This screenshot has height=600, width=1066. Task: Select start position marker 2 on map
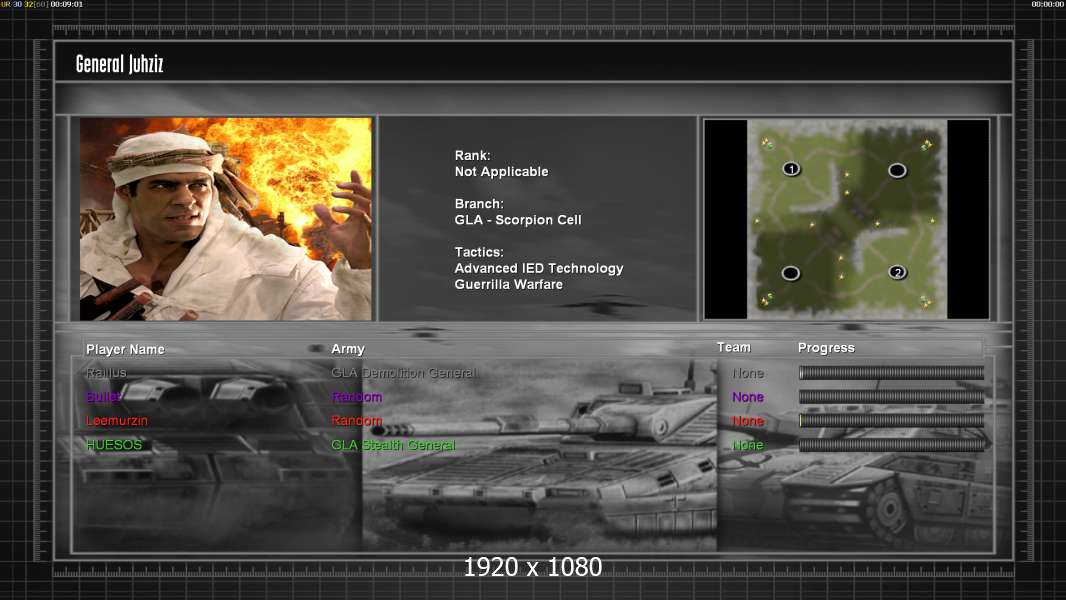click(897, 272)
